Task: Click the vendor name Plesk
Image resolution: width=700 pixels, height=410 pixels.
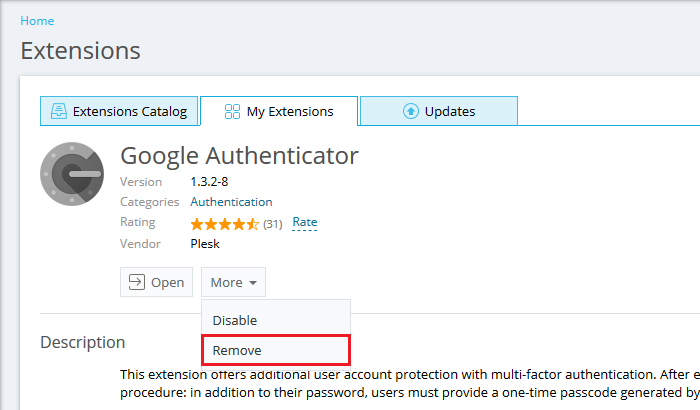Action: tap(205, 244)
